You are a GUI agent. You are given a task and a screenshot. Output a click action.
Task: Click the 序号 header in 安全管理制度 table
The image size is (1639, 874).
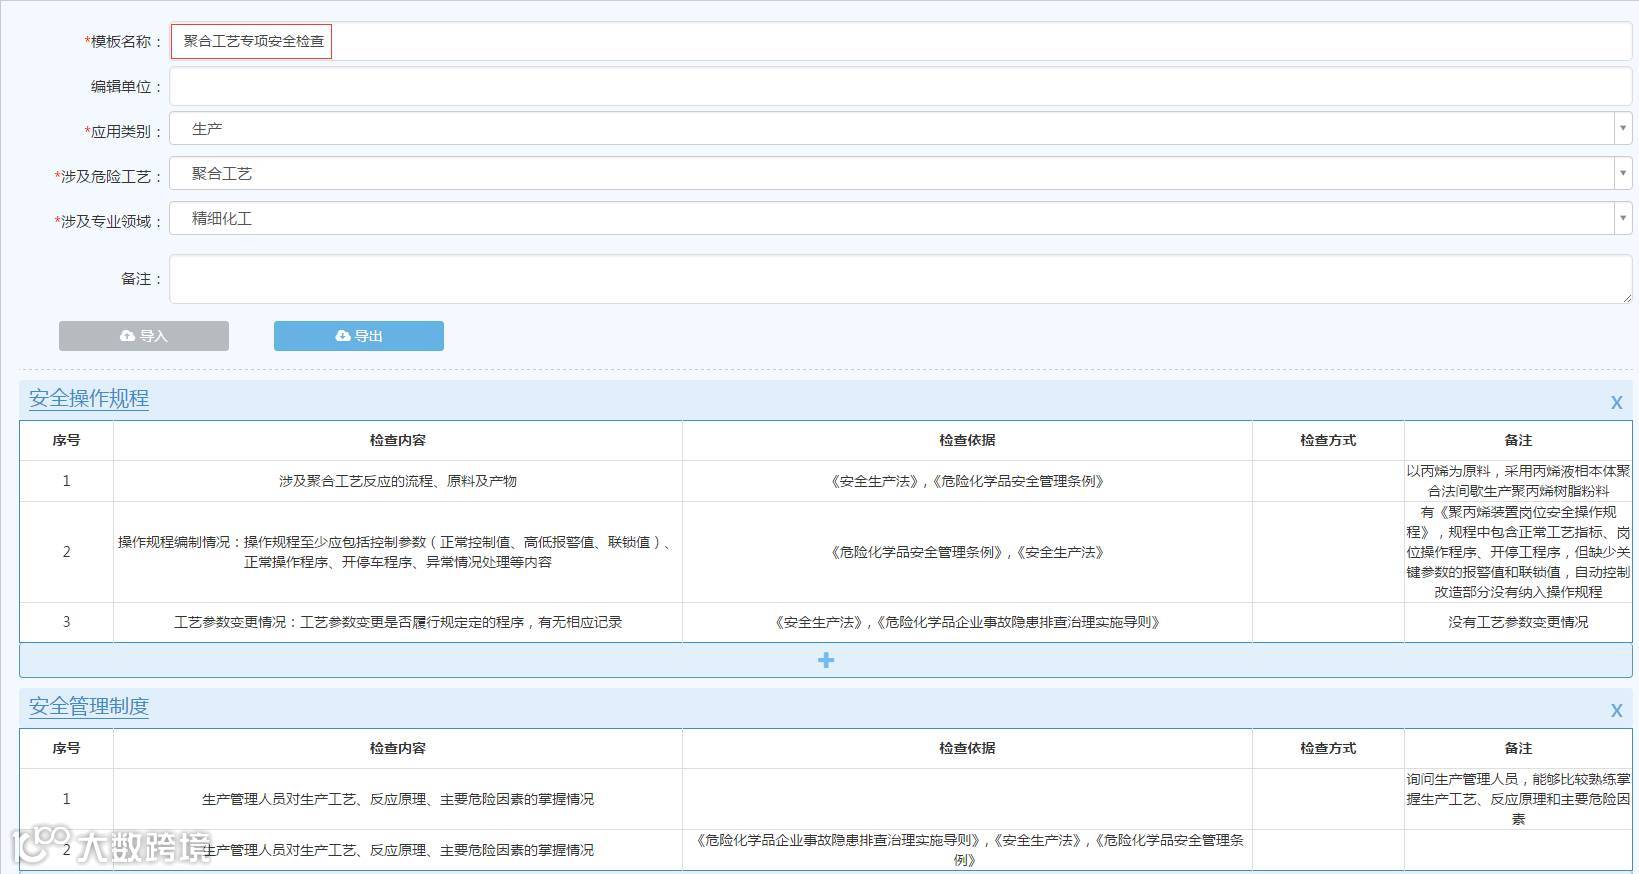pos(66,748)
